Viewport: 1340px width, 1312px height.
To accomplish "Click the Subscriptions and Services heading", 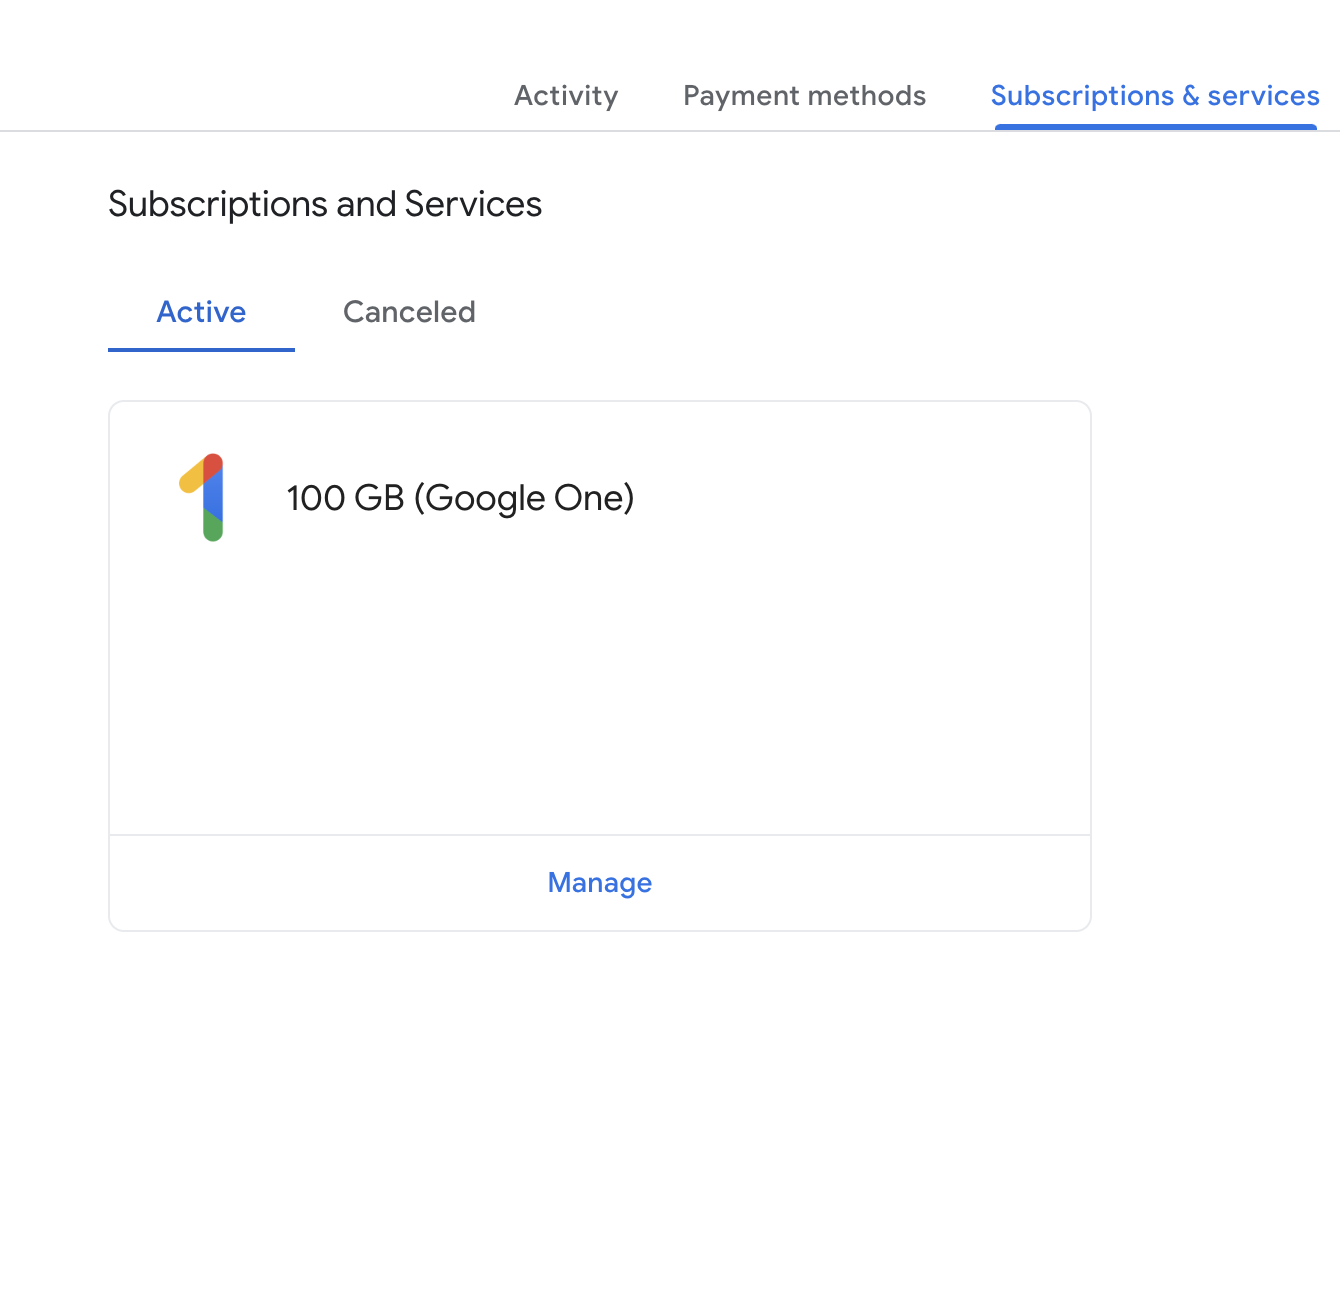I will click(325, 204).
